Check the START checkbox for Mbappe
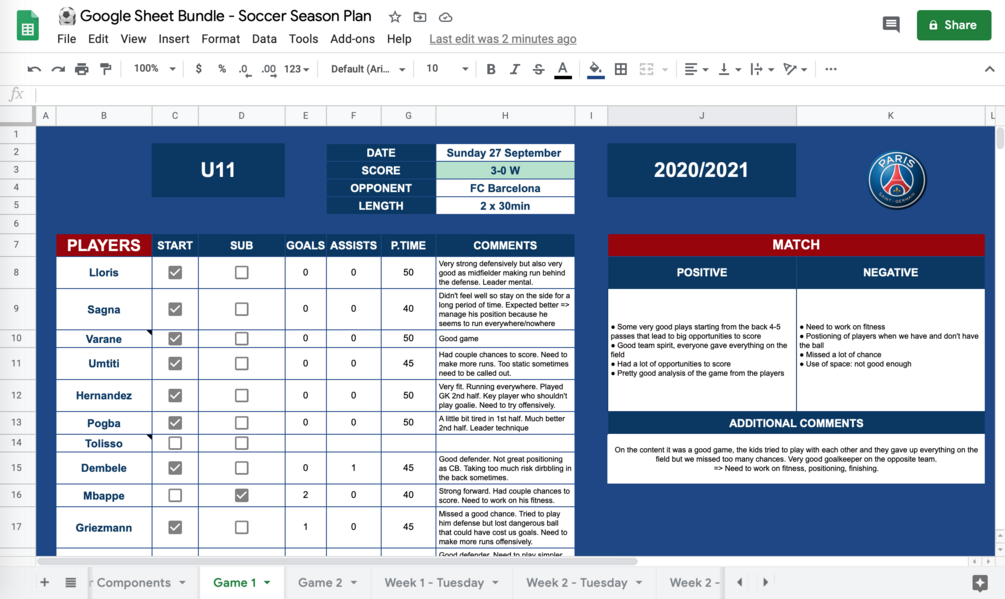Screen dimensions: 1005x599 (175, 495)
